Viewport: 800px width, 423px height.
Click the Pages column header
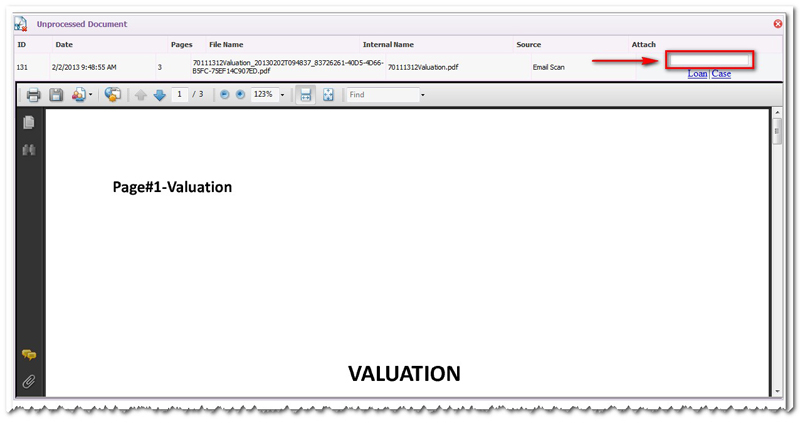point(182,44)
